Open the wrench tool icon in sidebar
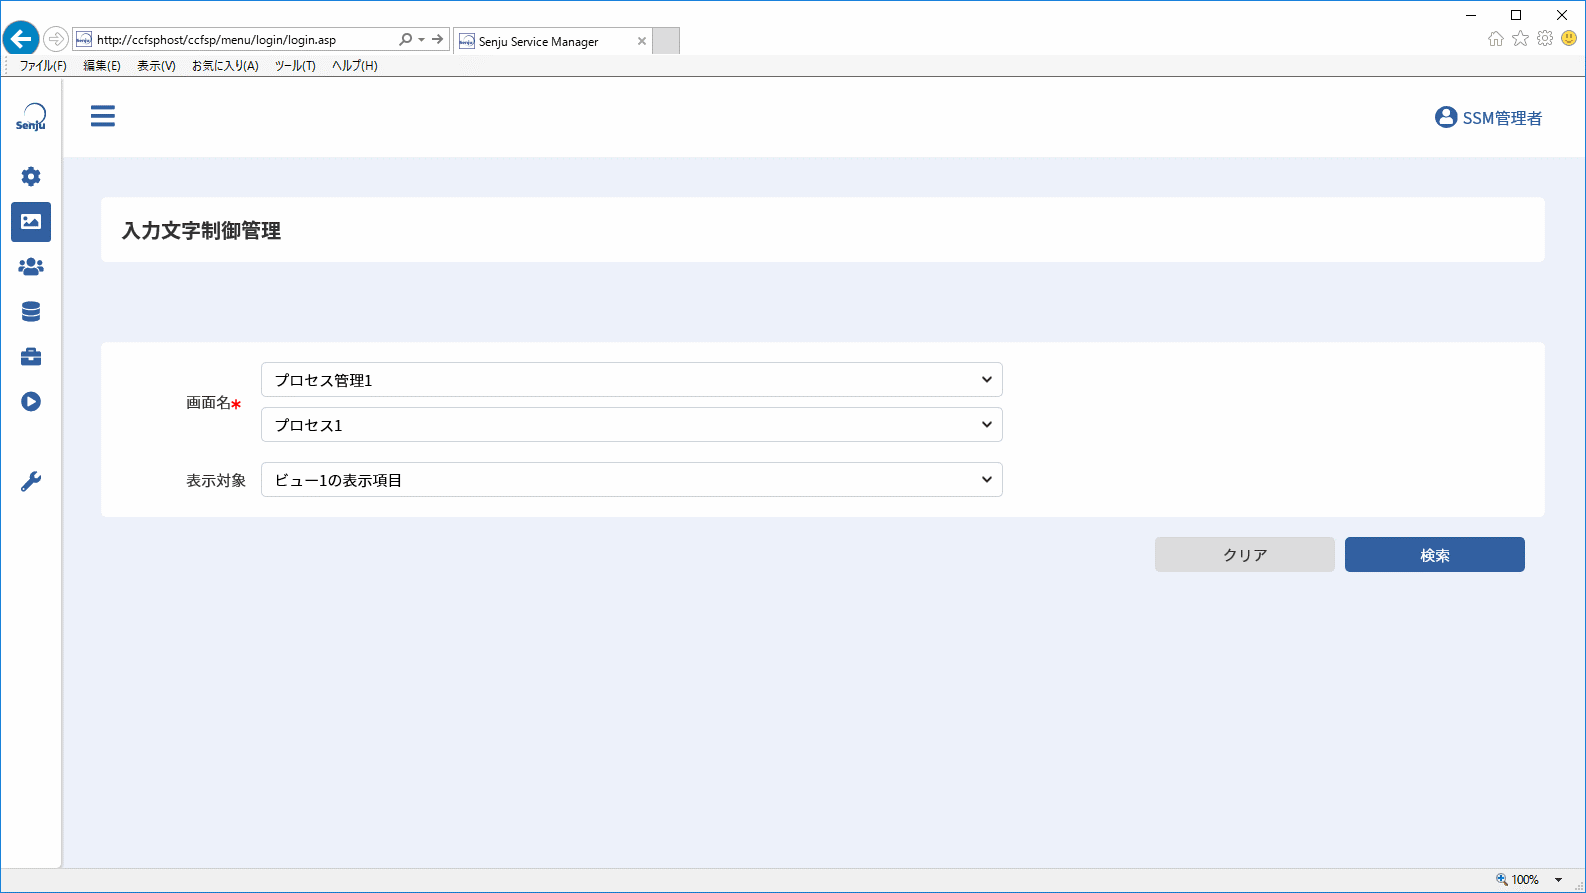Image resolution: width=1586 pixels, height=893 pixels. (31, 482)
